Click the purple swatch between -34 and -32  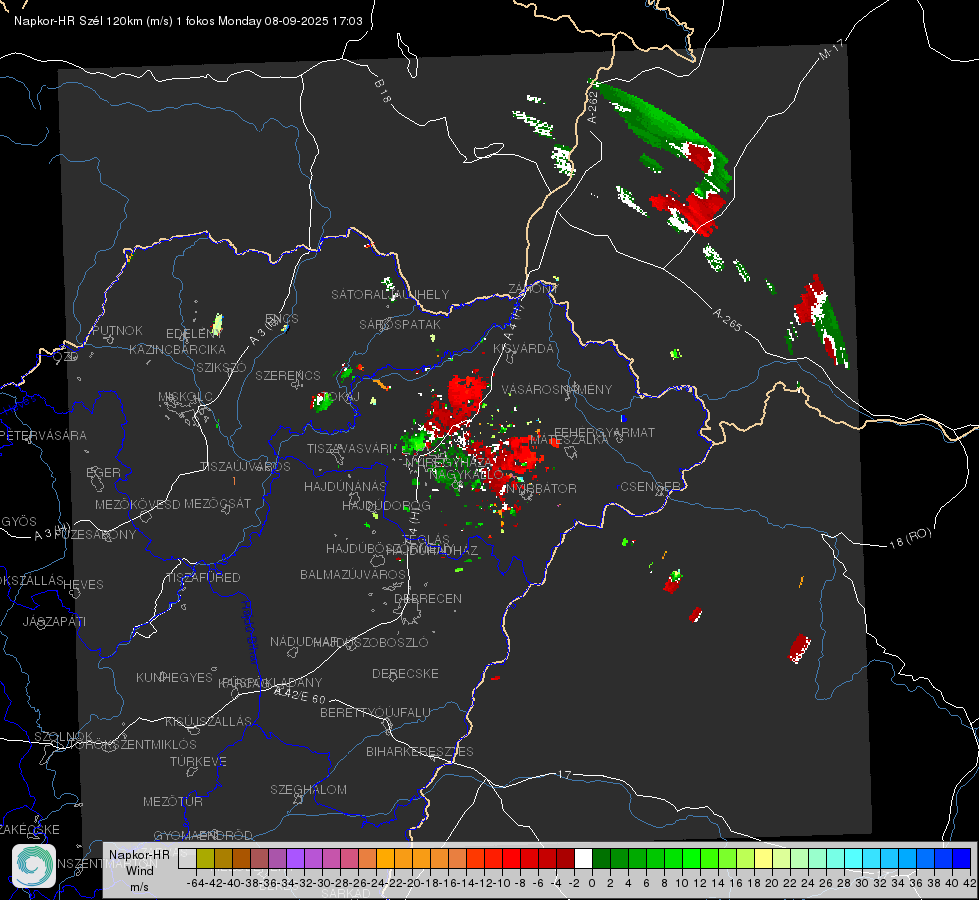click(x=295, y=859)
